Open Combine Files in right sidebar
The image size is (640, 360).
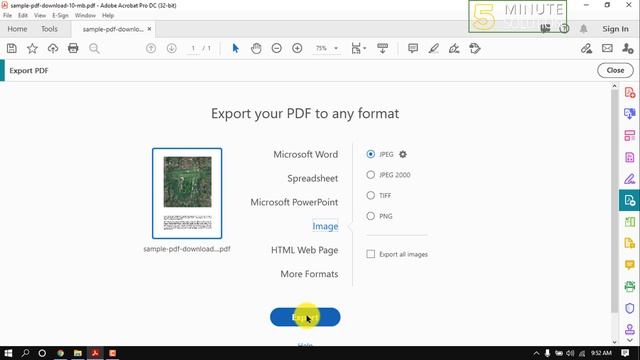(x=629, y=114)
